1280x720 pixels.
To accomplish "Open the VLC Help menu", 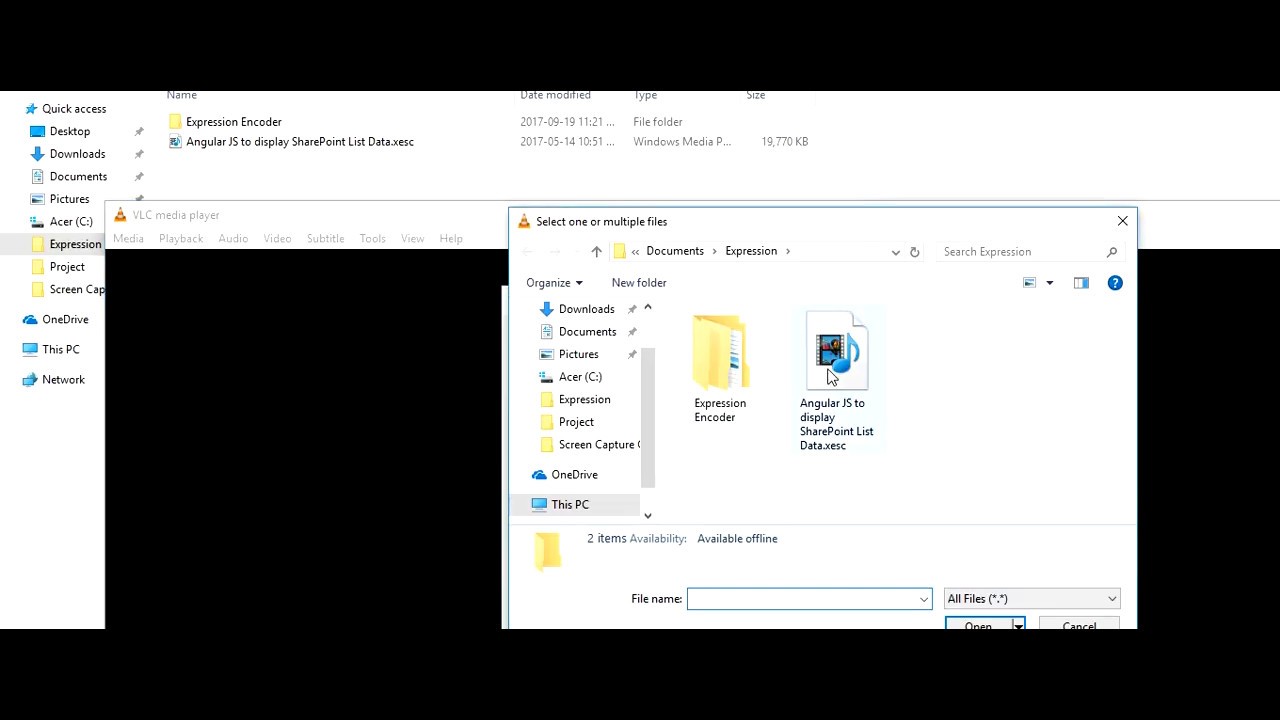I will pyautogui.click(x=451, y=239).
